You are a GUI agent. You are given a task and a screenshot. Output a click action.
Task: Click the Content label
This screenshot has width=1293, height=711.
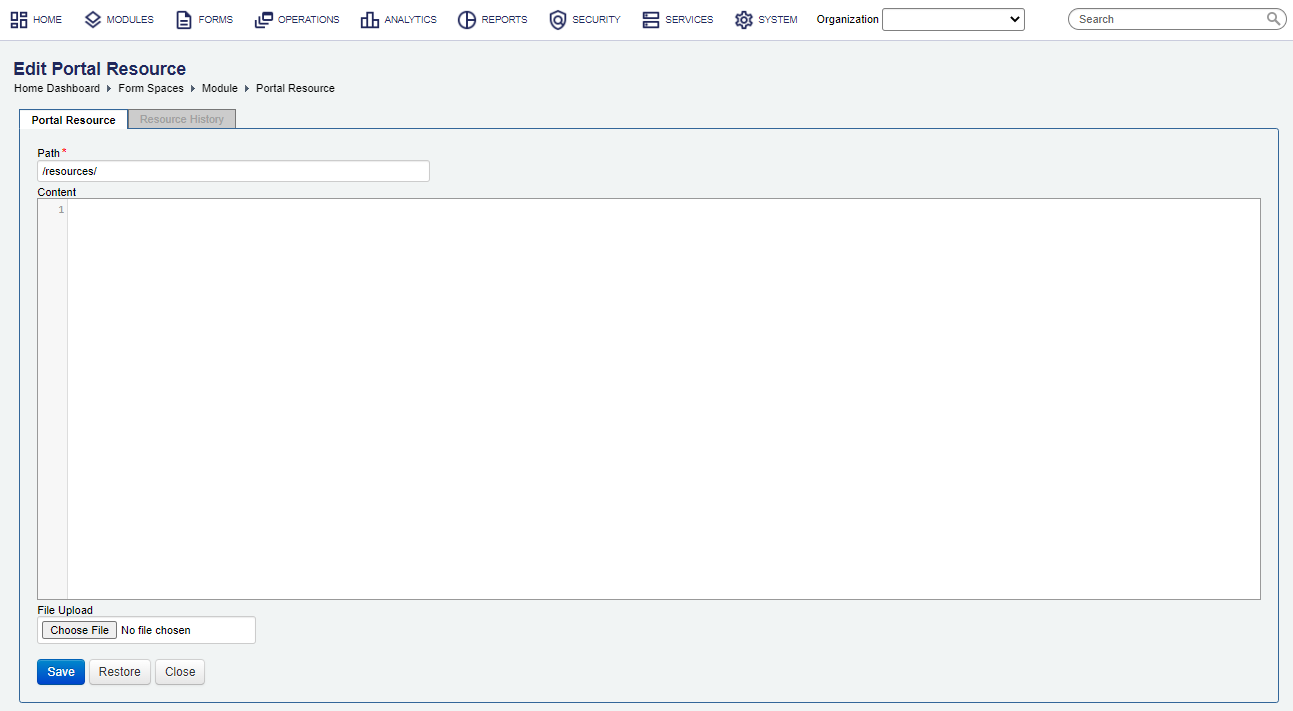(x=57, y=192)
